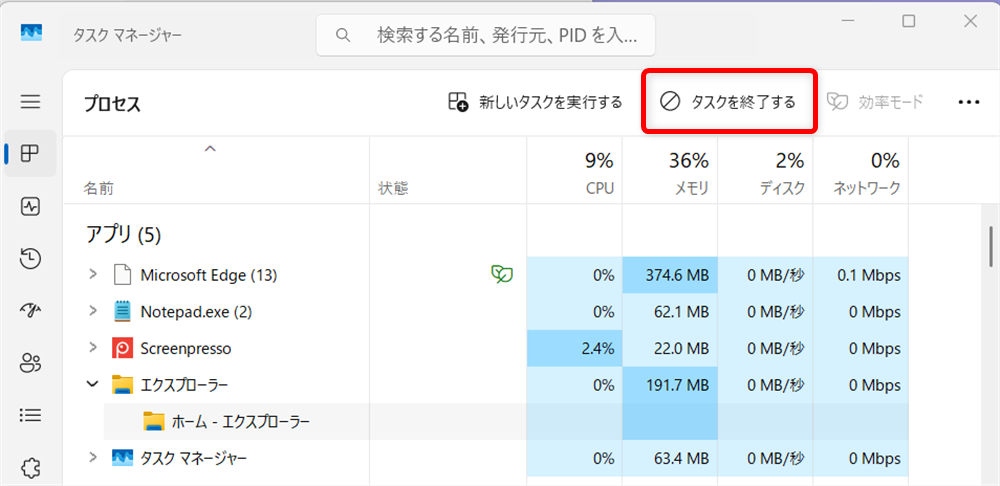Click the search magnifier icon
Viewport: 1000px width, 486px height.
(343, 34)
